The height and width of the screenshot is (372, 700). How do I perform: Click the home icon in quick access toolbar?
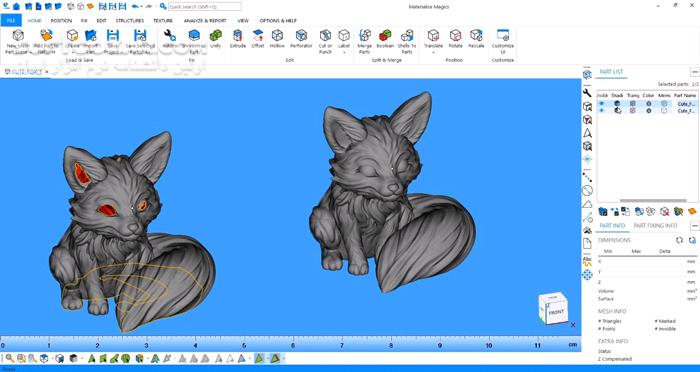click(17, 6)
